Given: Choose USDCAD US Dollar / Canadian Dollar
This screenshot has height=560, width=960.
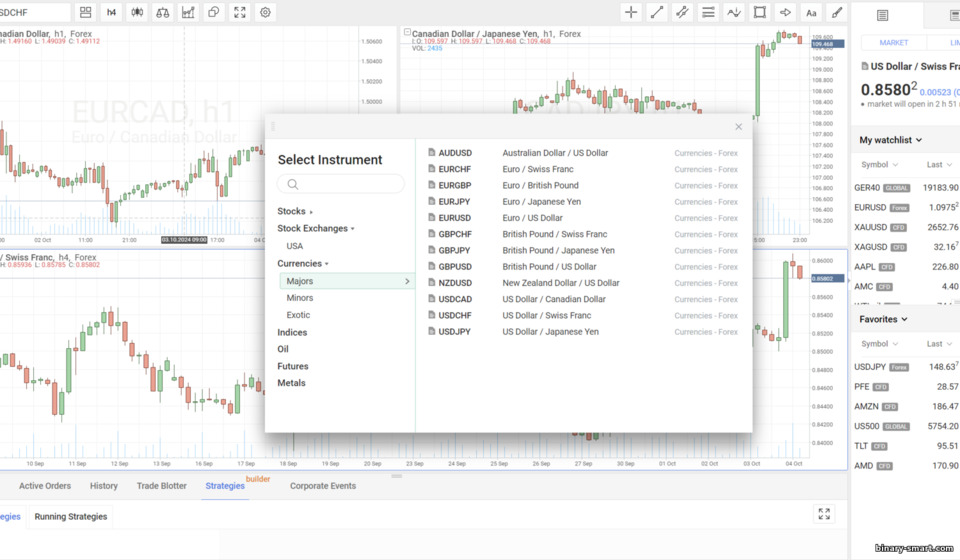Looking at the screenshot, I should [x=583, y=299].
